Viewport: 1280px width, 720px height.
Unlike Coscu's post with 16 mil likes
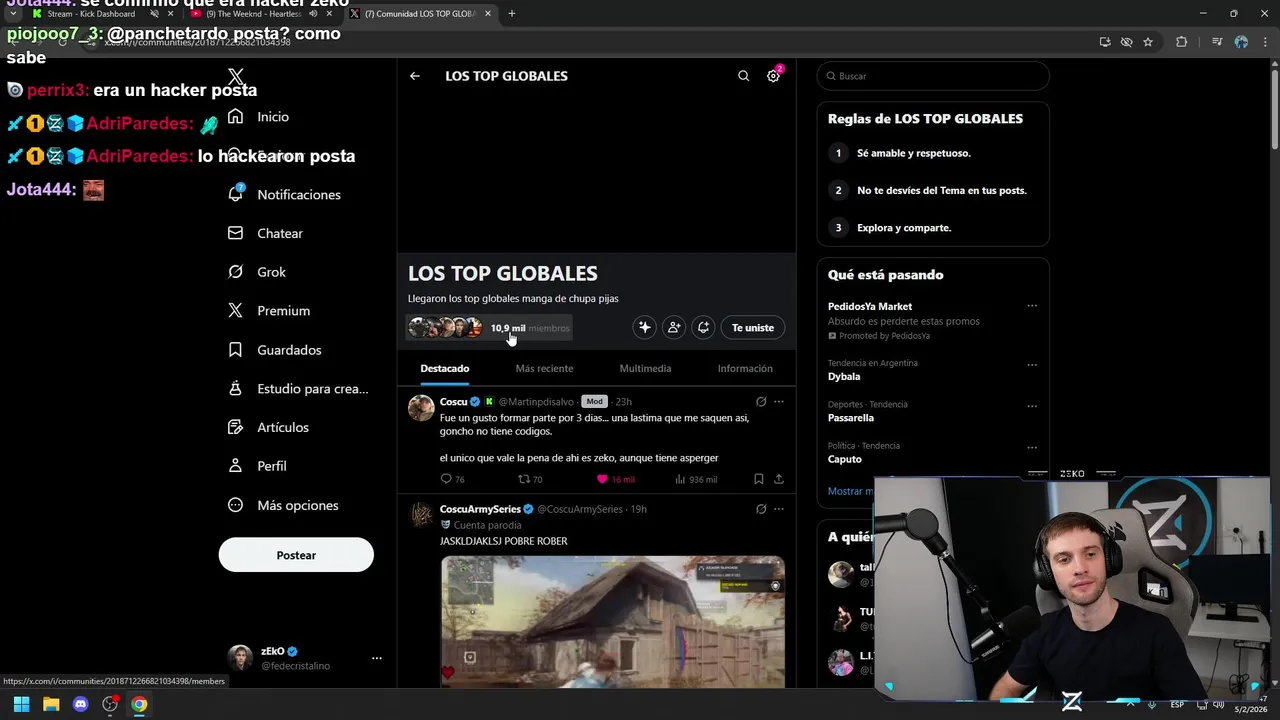(x=615, y=479)
